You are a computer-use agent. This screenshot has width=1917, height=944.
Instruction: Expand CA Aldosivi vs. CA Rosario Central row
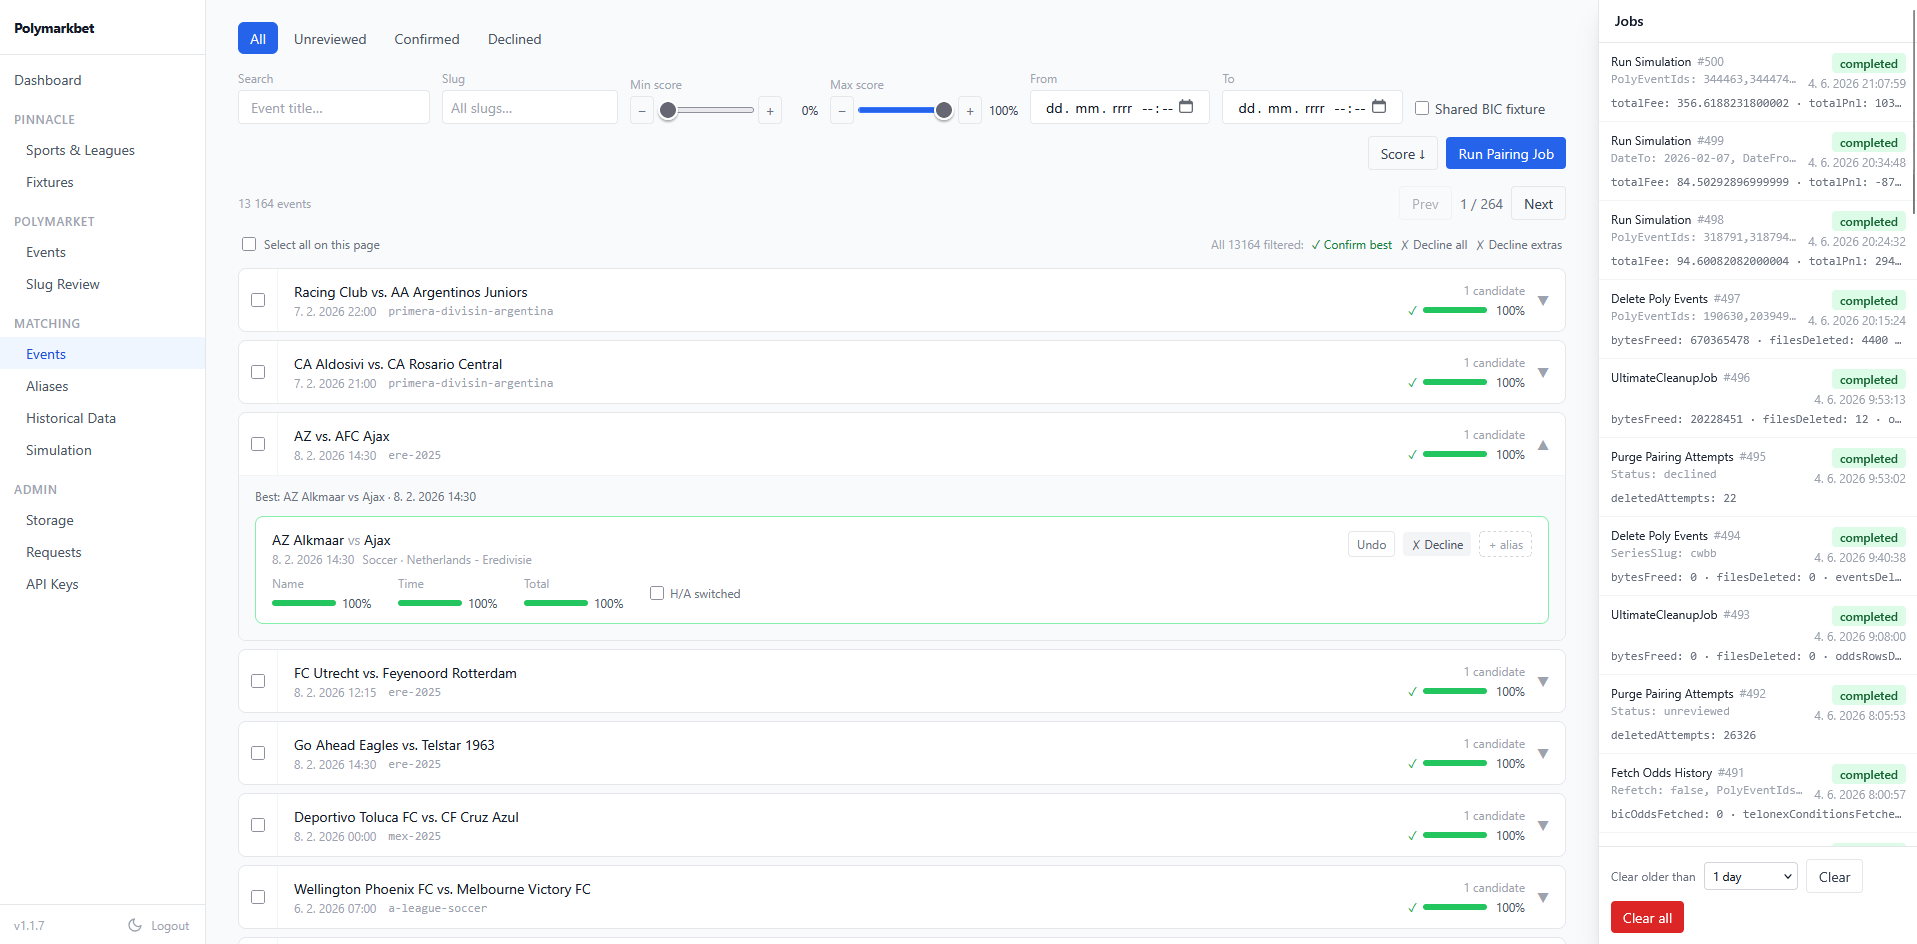pyautogui.click(x=1543, y=373)
